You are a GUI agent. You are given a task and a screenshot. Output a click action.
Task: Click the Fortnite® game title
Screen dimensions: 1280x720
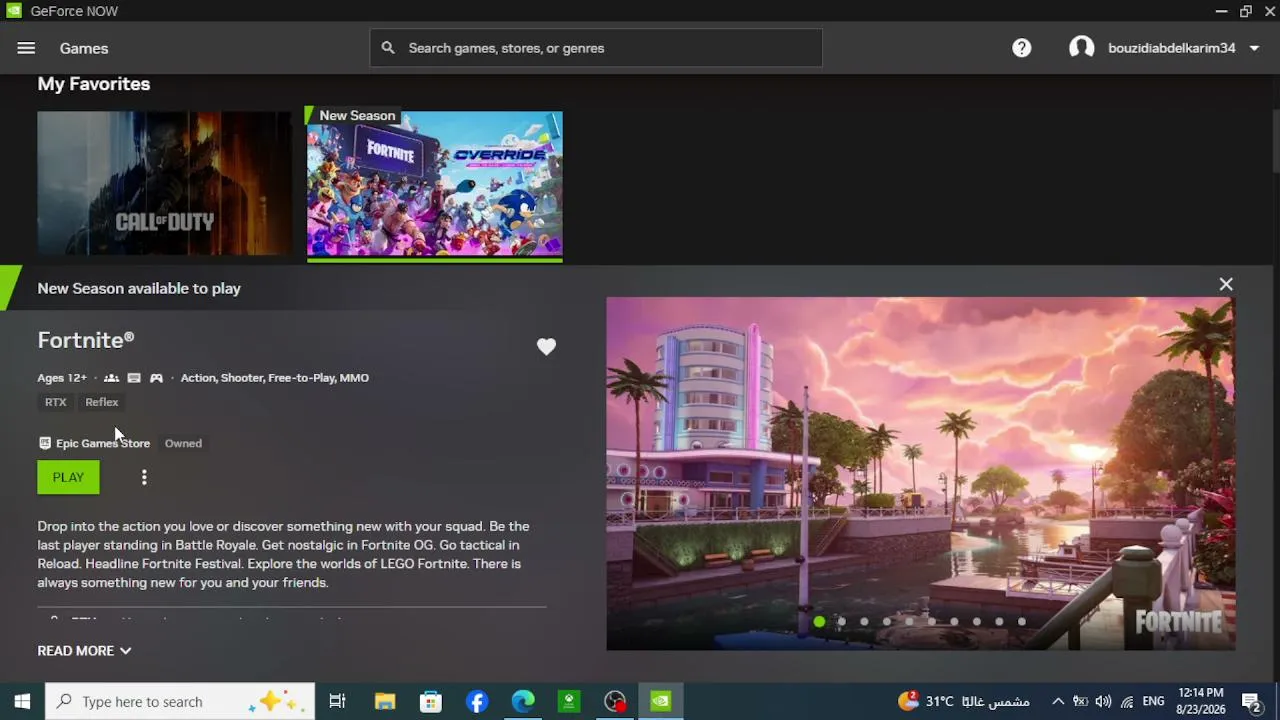pos(86,340)
